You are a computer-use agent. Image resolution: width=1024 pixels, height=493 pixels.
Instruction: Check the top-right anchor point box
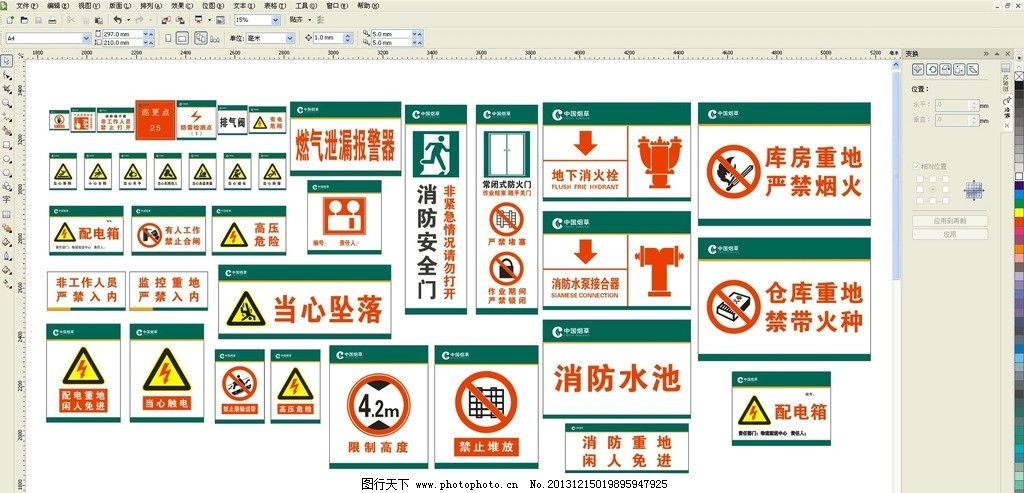[946, 179]
